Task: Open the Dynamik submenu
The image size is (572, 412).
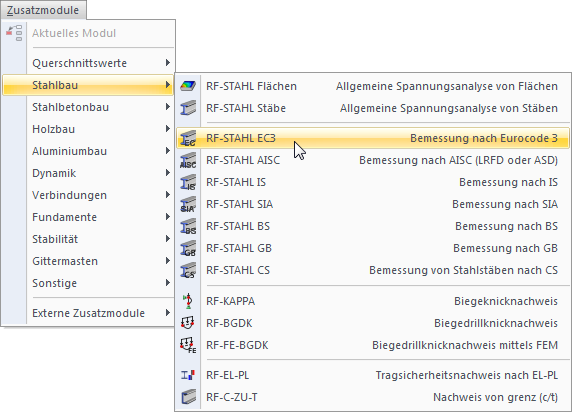Action: 88,173
